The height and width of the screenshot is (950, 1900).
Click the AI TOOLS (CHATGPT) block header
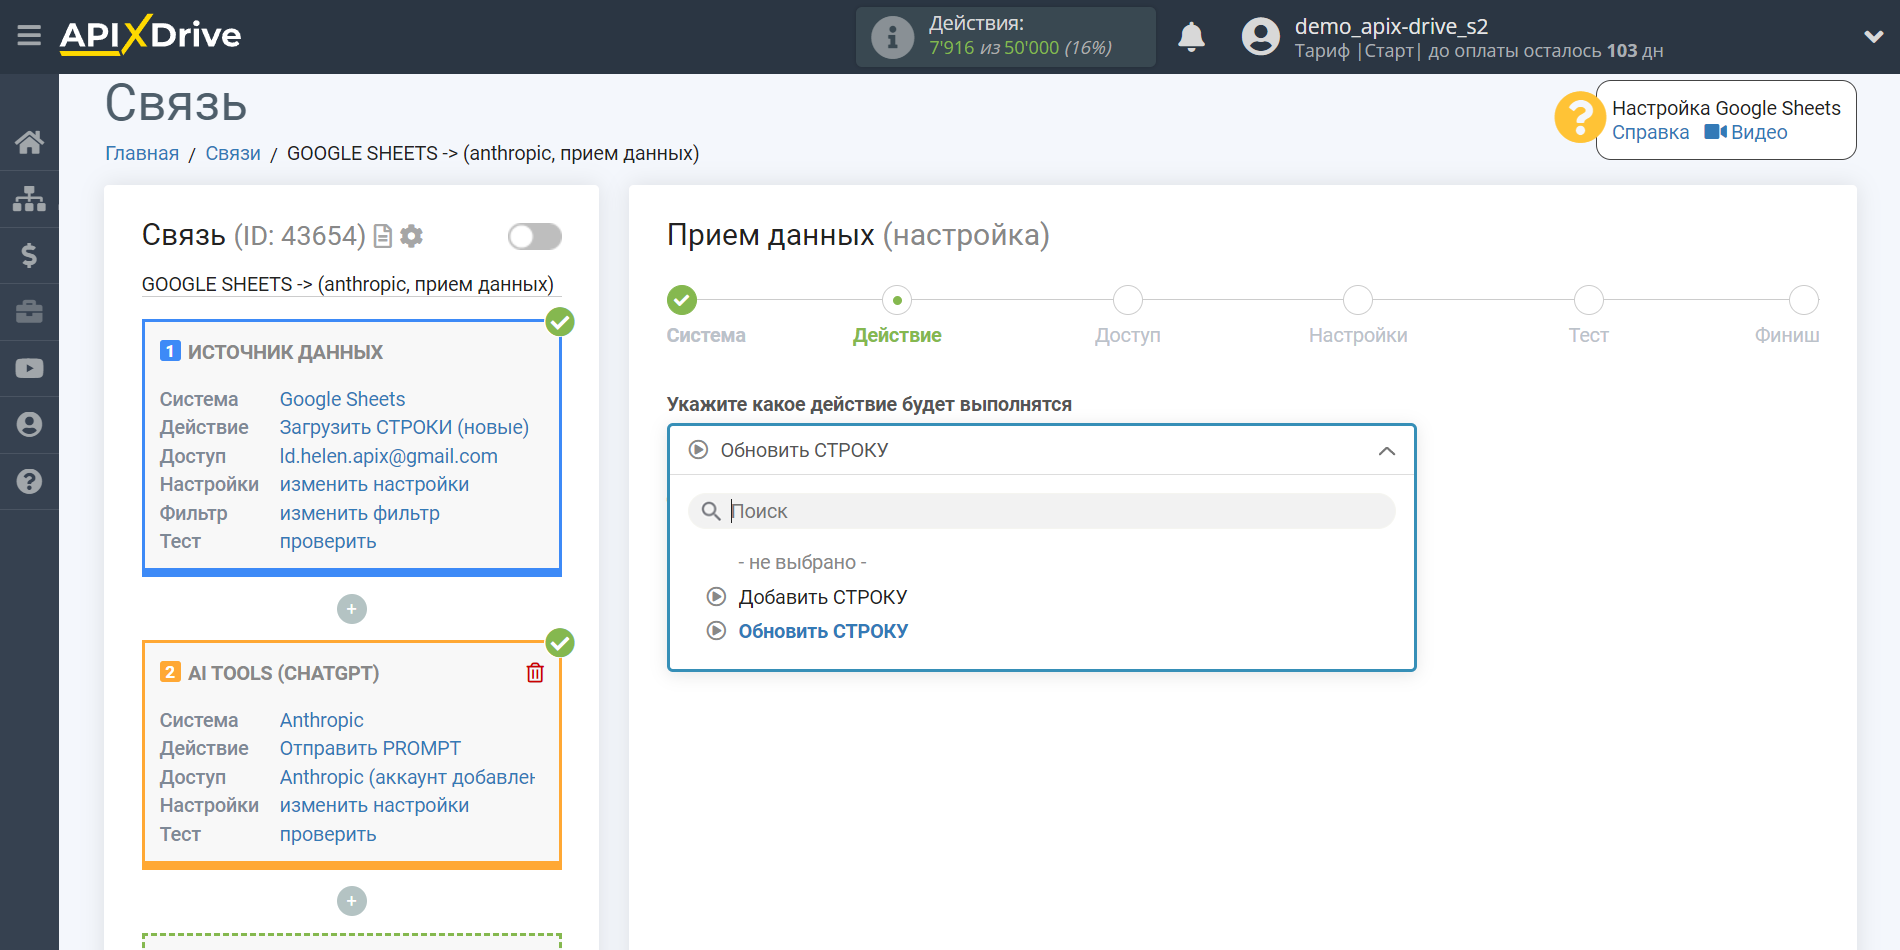click(283, 673)
